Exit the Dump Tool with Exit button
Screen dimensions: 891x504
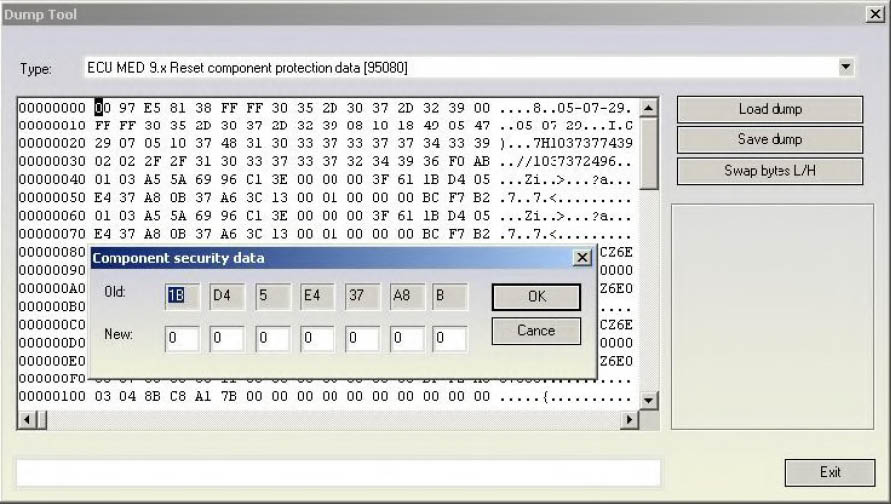830,472
